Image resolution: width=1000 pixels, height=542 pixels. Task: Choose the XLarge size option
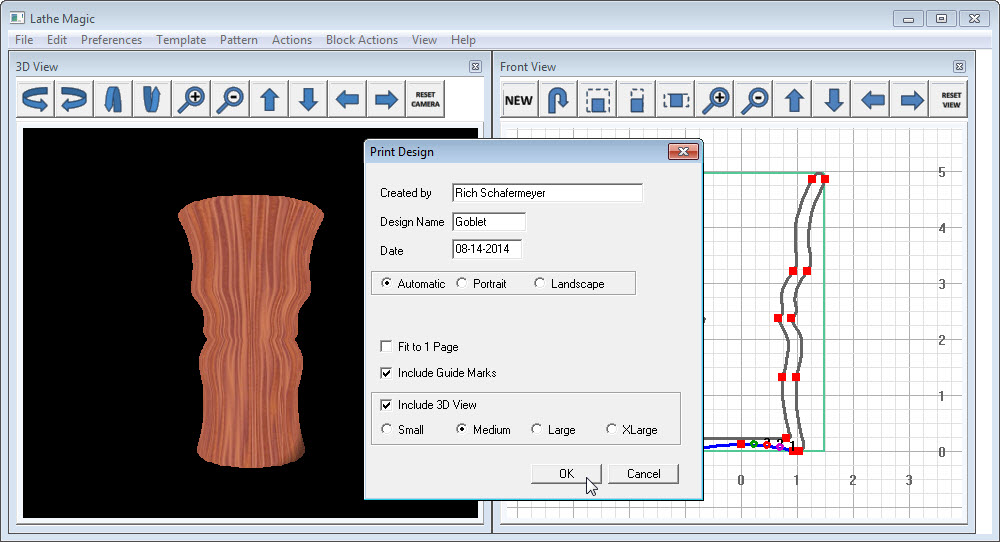click(612, 430)
